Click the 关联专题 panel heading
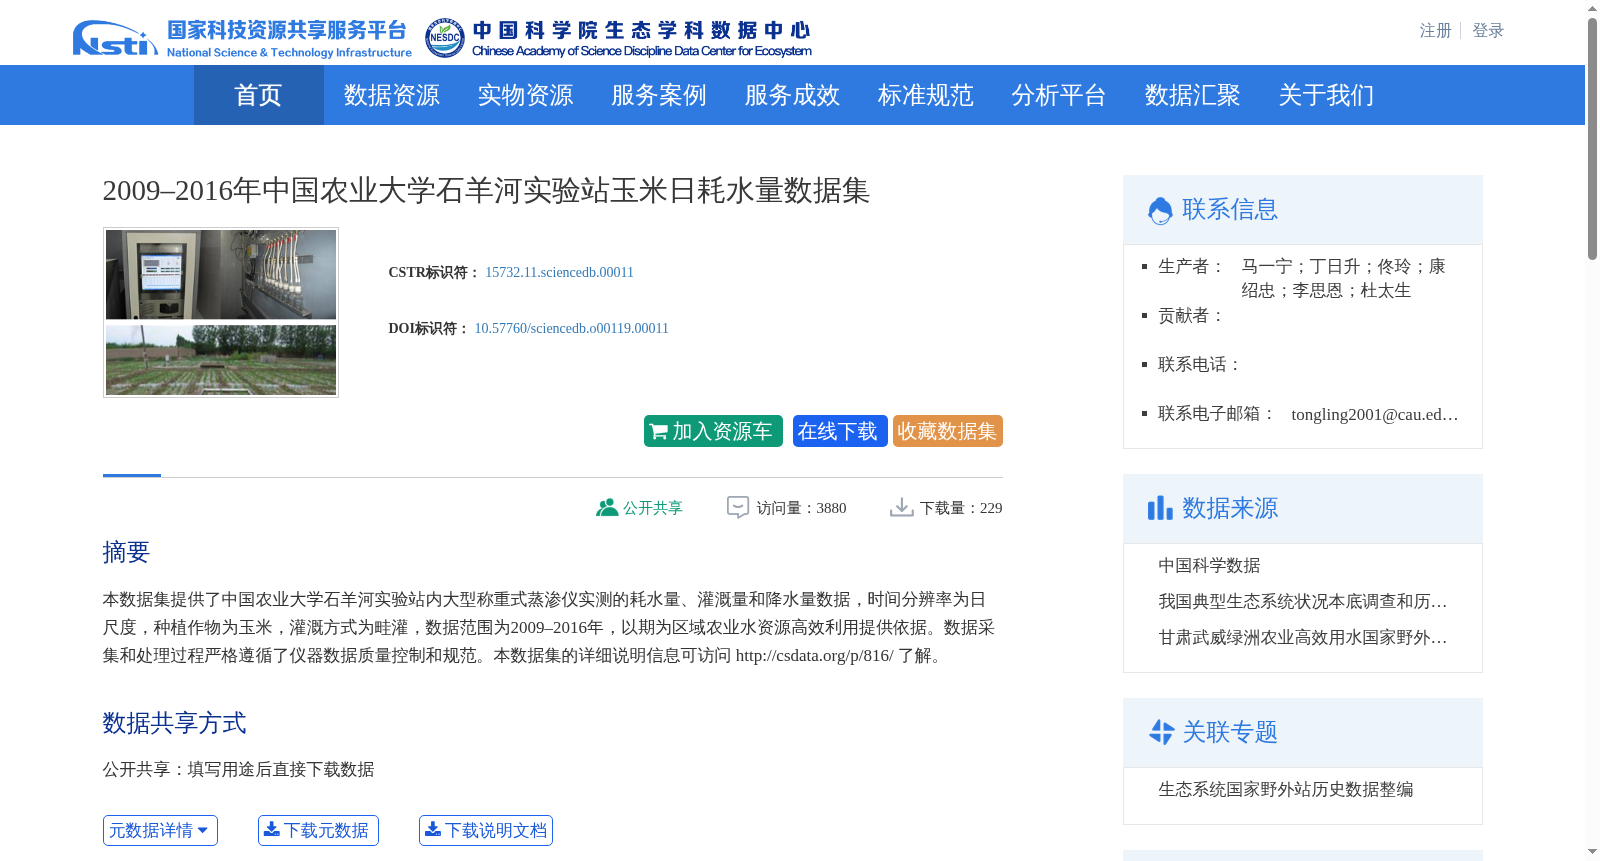Image resolution: width=1600 pixels, height=861 pixels. tap(1230, 732)
